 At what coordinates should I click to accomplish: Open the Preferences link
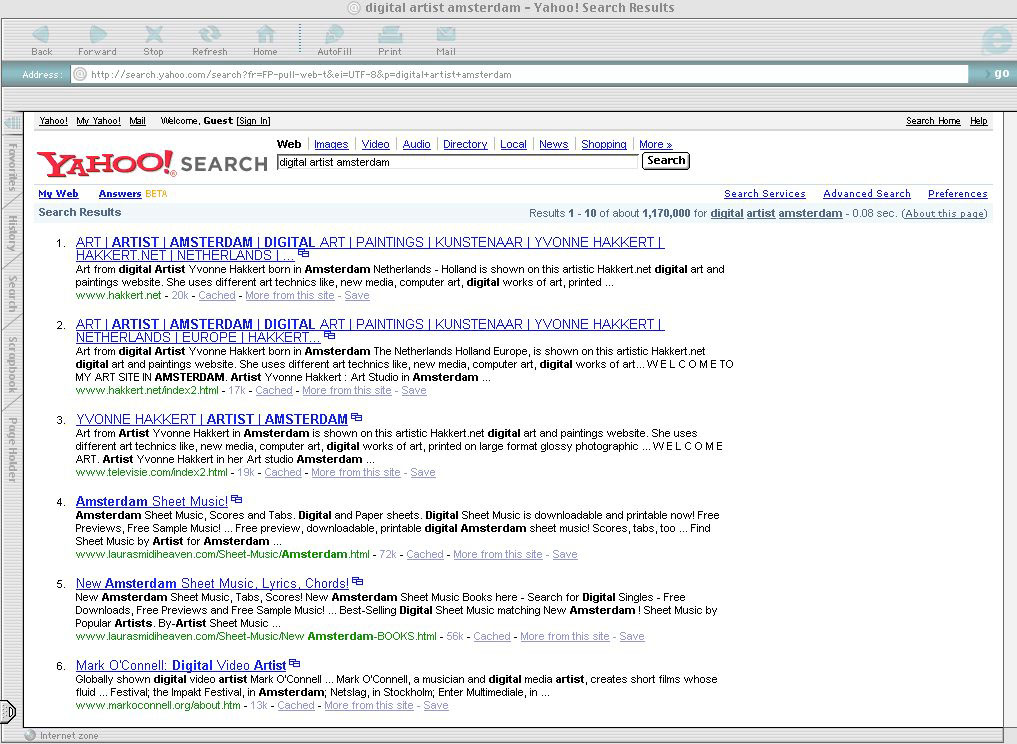coord(957,194)
